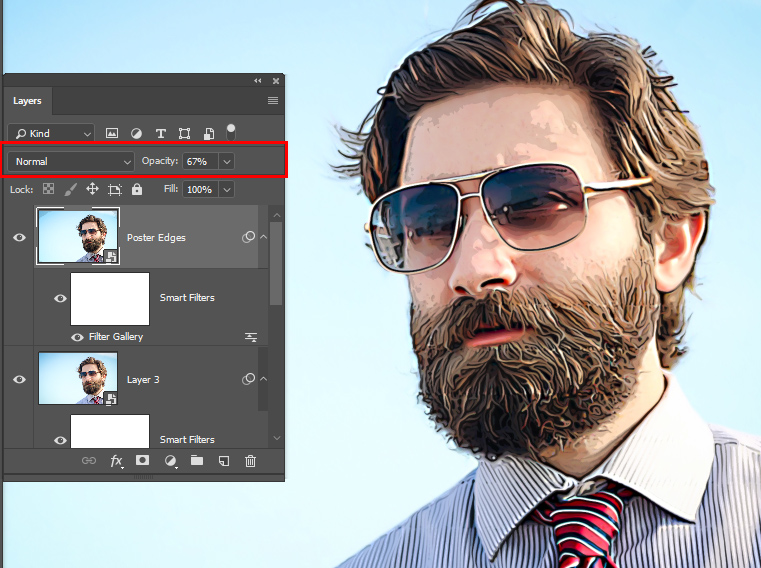Collapse the panel with double arrows

(x=258, y=81)
